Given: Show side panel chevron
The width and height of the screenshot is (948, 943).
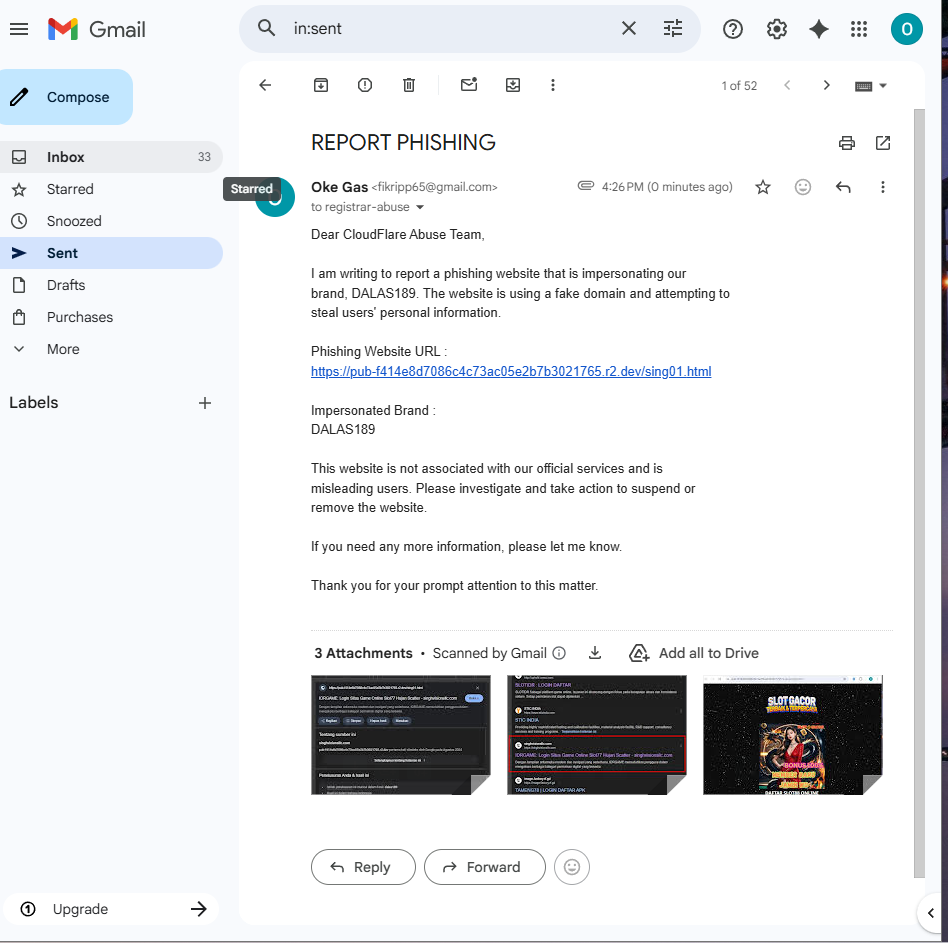Looking at the screenshot, I should pyautogui.click(x=931, y=913).
